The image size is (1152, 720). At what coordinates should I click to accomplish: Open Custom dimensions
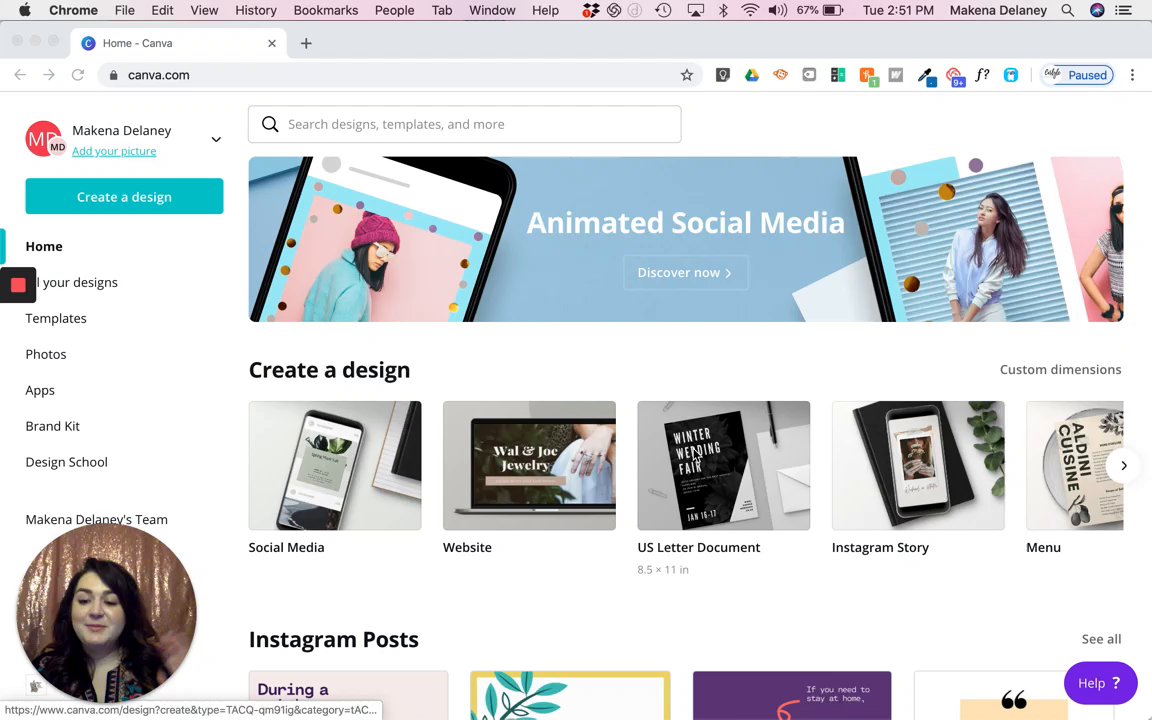[1060, 370]
